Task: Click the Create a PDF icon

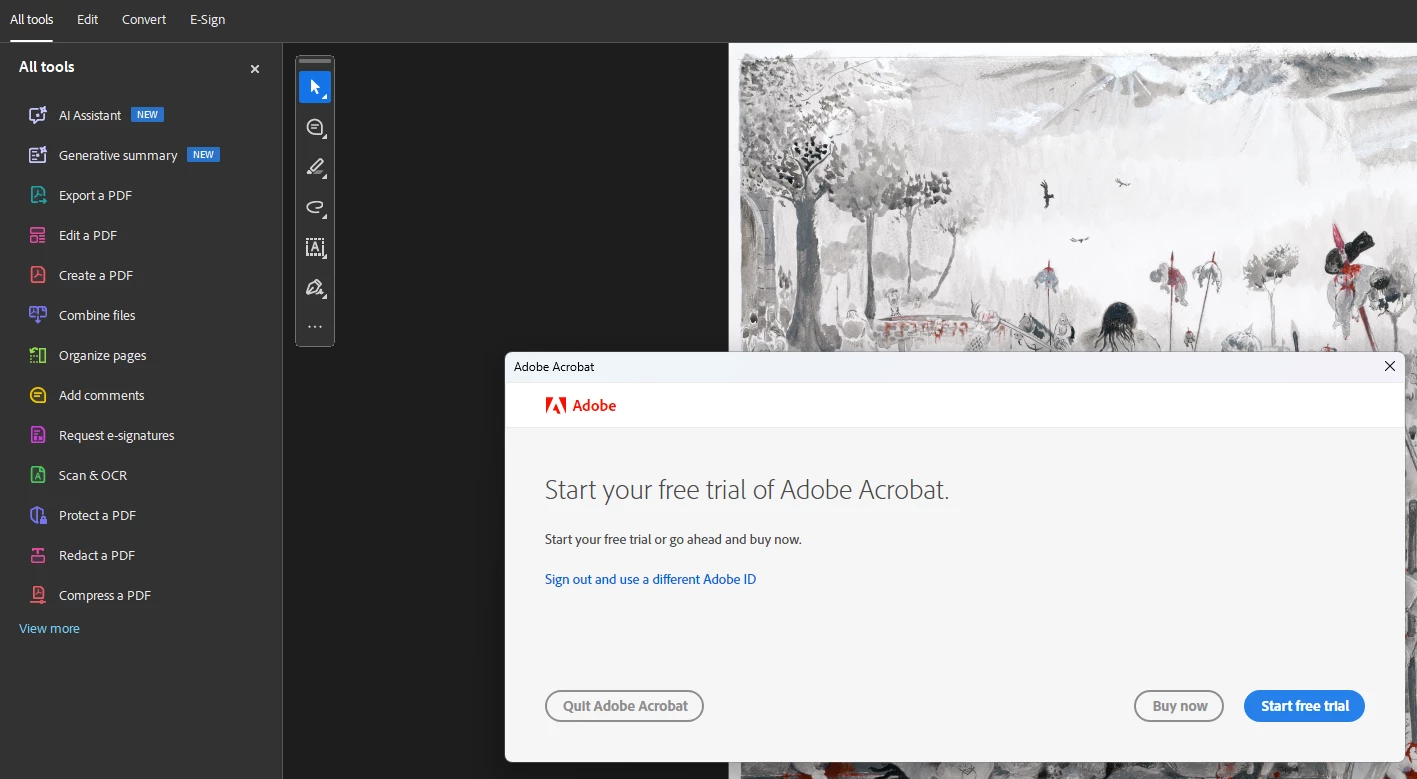Action: pos(38,275)
